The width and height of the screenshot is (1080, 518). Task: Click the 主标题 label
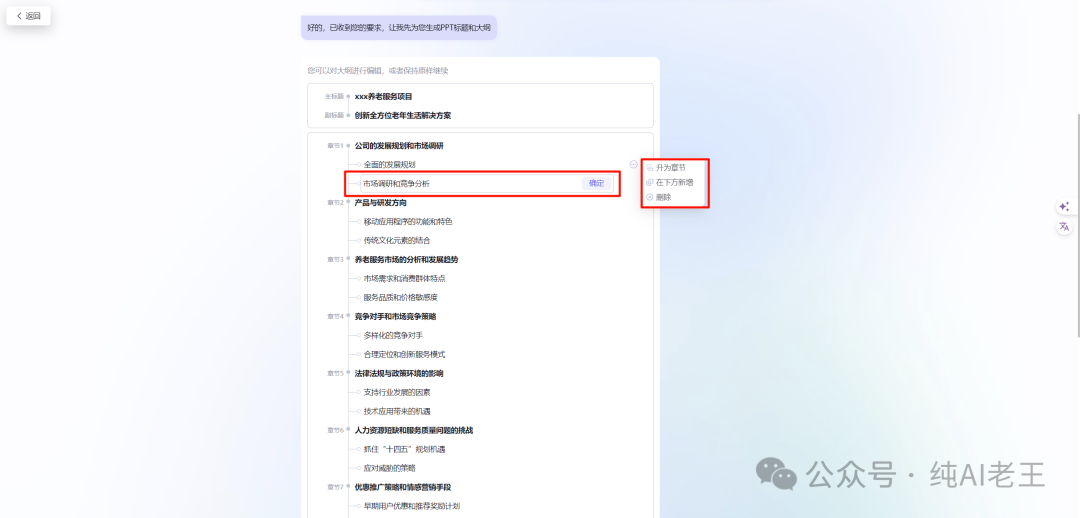[x=334, y=96]
